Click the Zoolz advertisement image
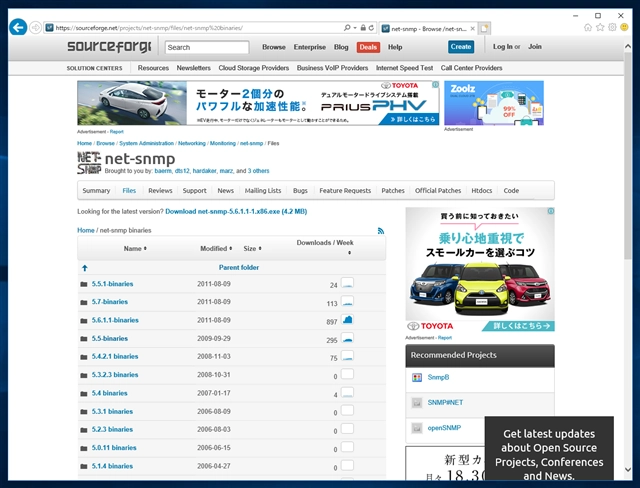 pyautogui.click(x=493, y=103)
